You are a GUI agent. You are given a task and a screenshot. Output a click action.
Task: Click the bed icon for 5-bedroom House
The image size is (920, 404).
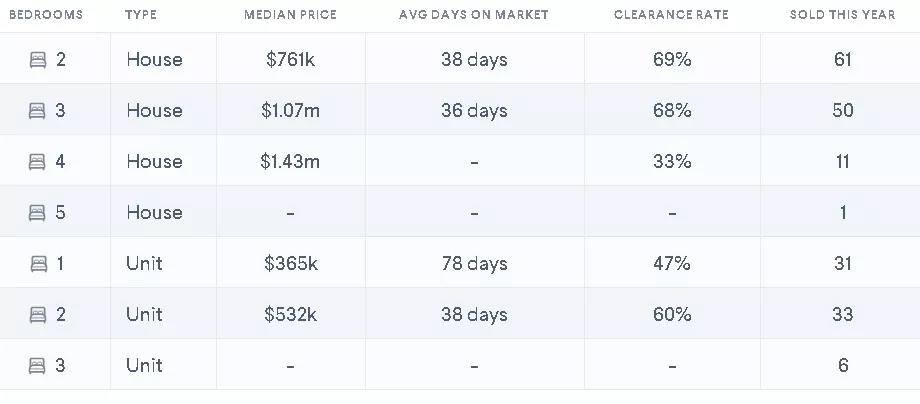pyautogui.click(x=38, y=213)
